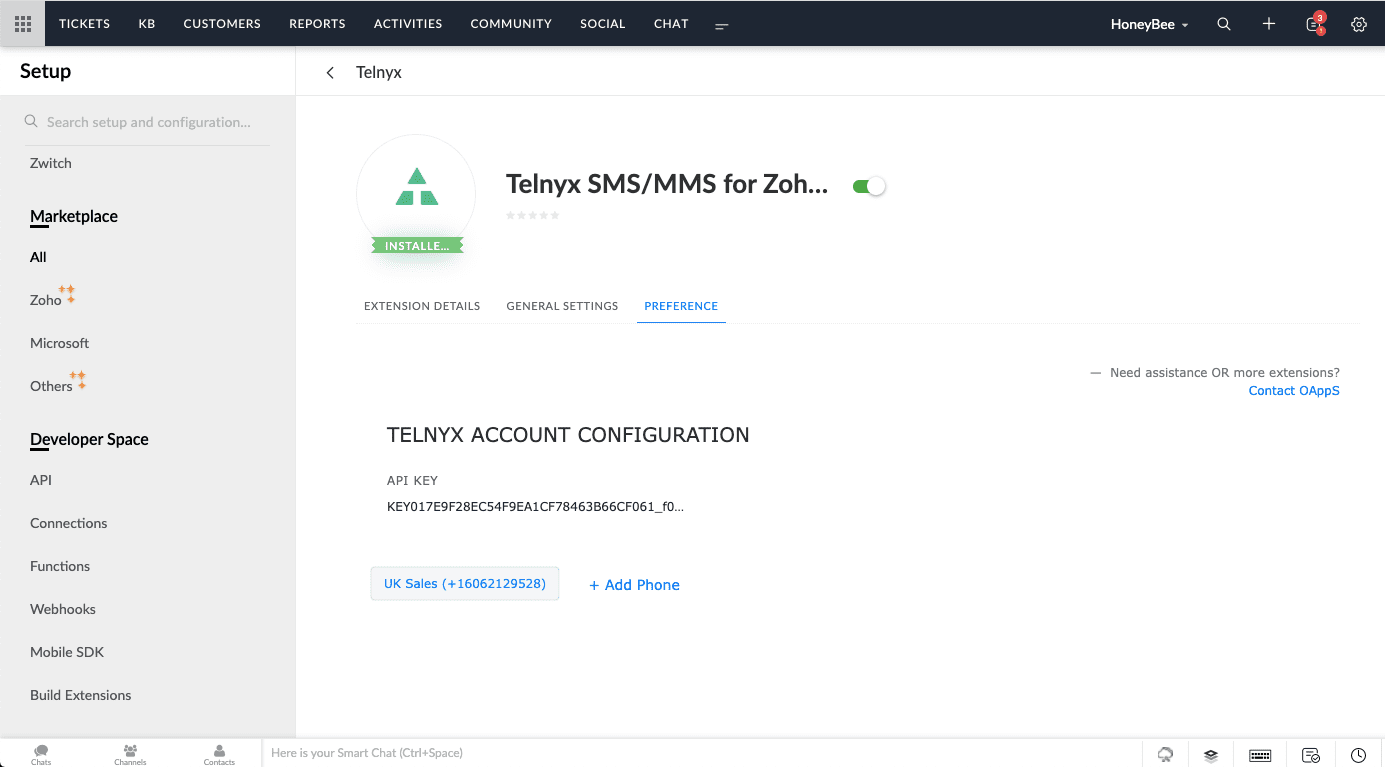Select the Preference tab

pyautogui.click(x=681, y=306)
